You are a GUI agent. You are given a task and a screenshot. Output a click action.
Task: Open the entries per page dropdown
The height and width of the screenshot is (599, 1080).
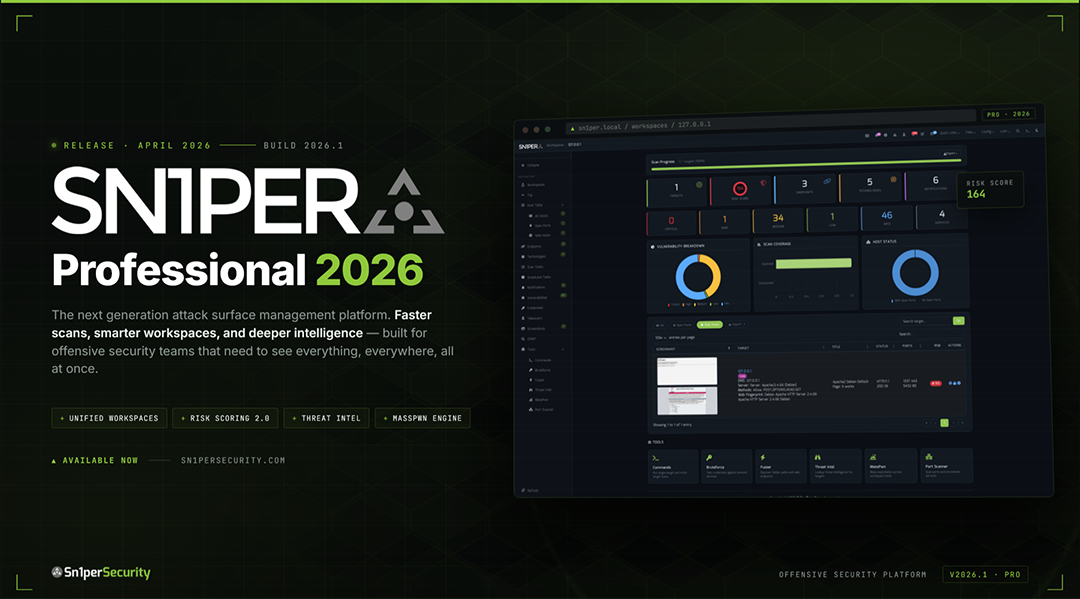pos(662,337)
